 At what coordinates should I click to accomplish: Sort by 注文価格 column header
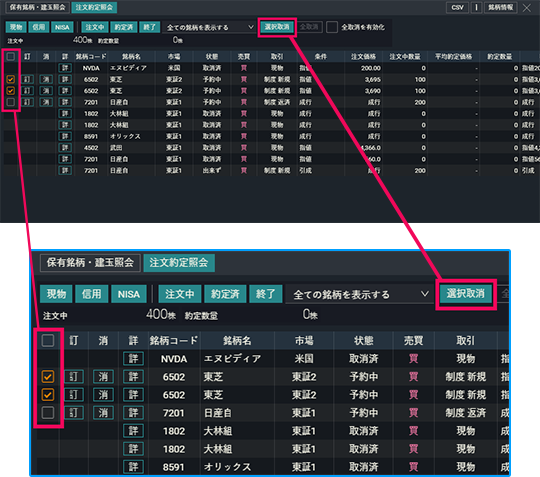pyautogui.click(x=363, y=56)
